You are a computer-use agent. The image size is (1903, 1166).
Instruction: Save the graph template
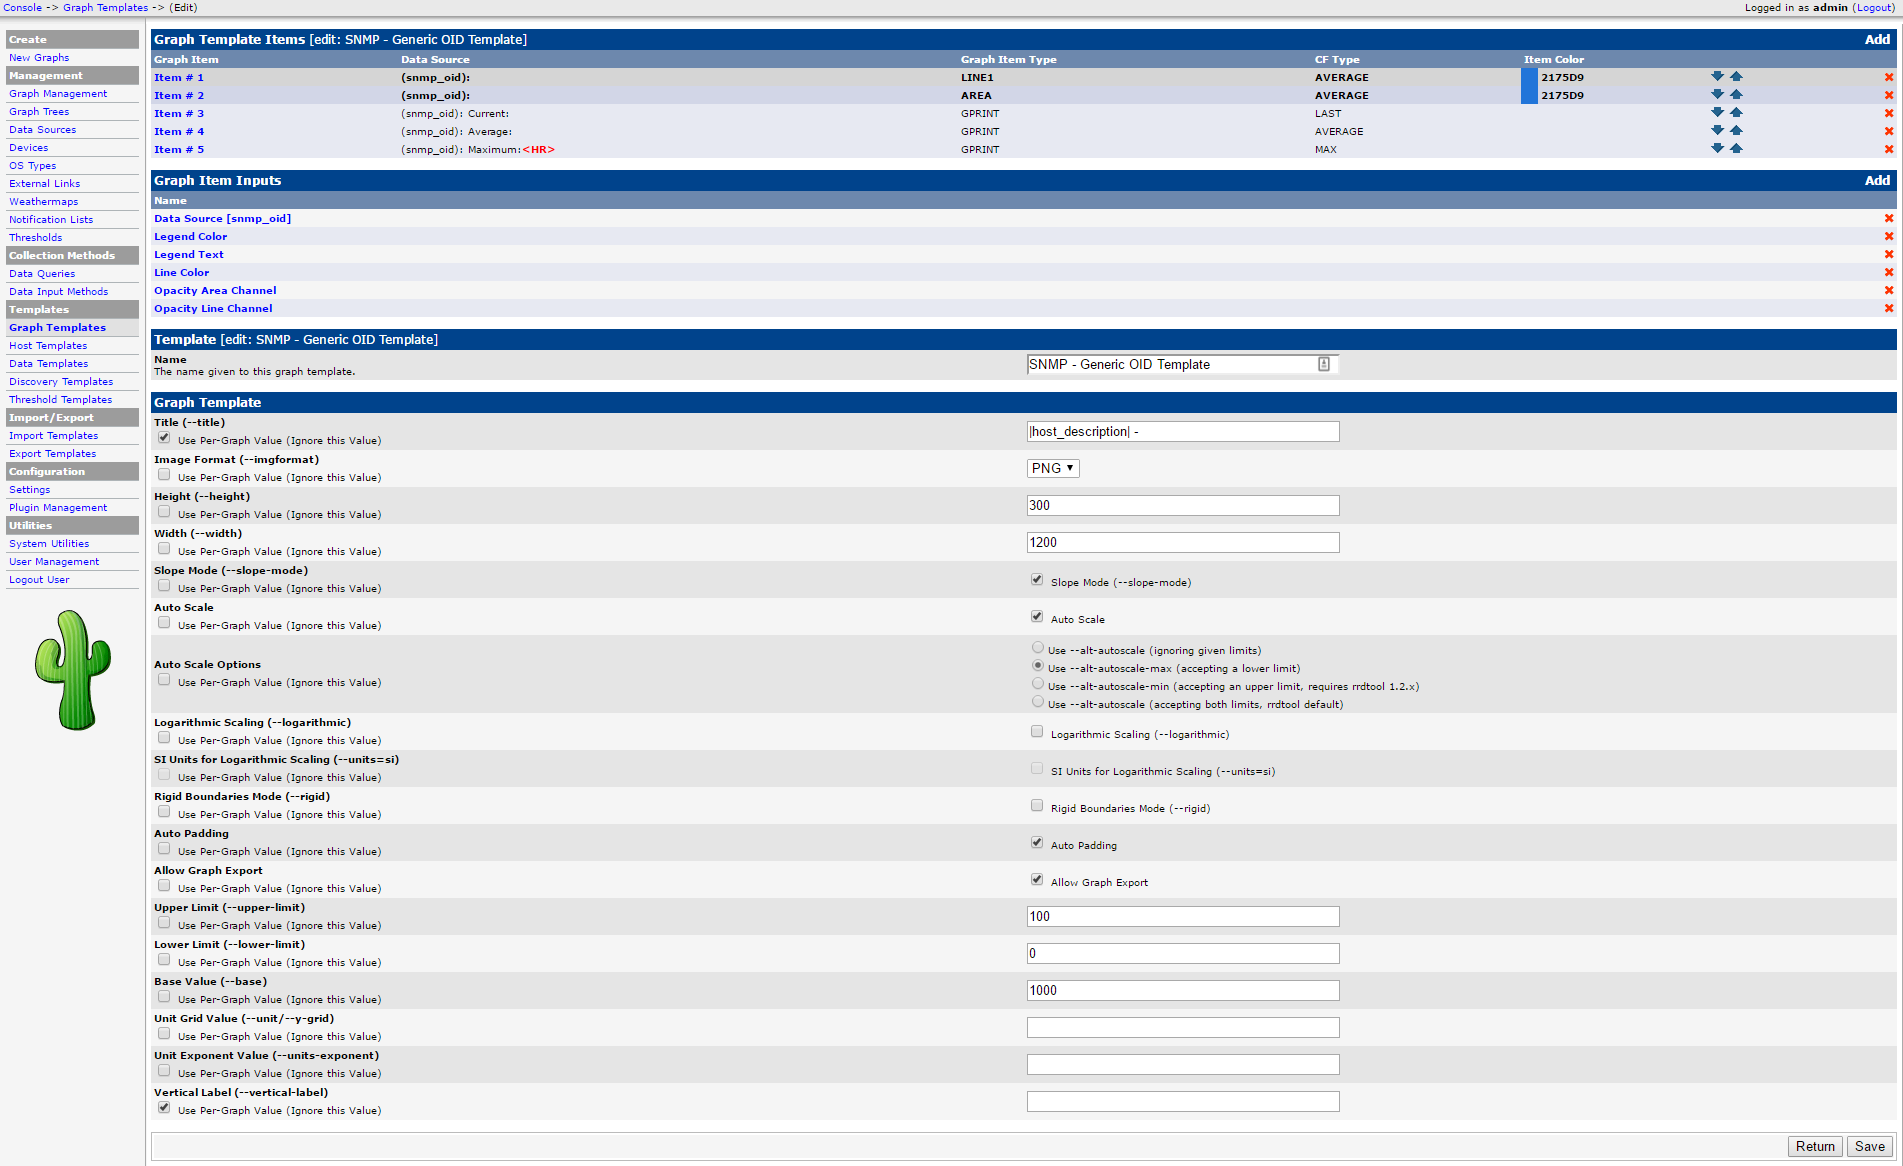point(1870,1147)
